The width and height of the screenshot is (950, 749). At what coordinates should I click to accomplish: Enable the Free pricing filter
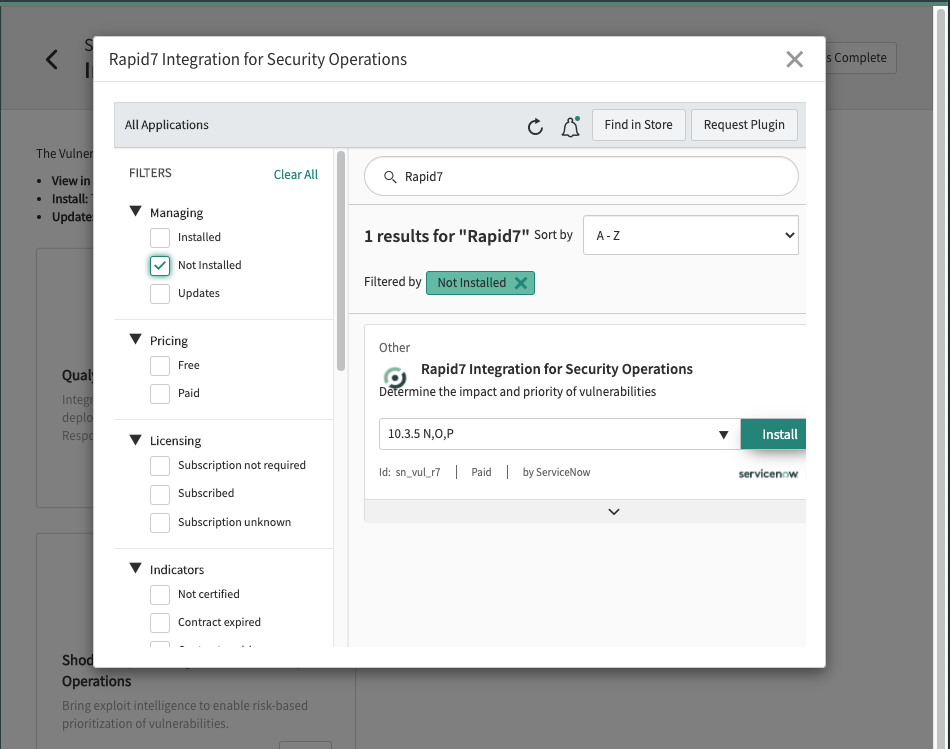(160, 365)
